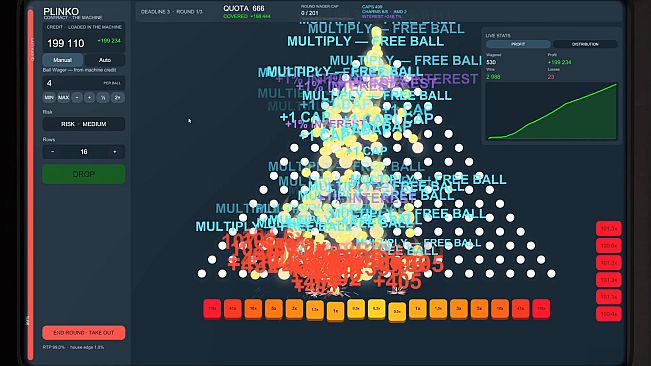
Task: Click the Deadline 3 · Round 1/3 label
Action: coord(171,12)
